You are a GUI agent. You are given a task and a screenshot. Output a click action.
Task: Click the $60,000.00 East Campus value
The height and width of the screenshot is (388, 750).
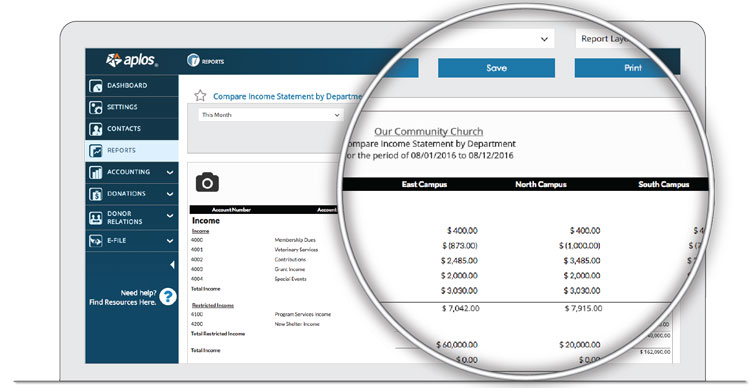point(457,344)
